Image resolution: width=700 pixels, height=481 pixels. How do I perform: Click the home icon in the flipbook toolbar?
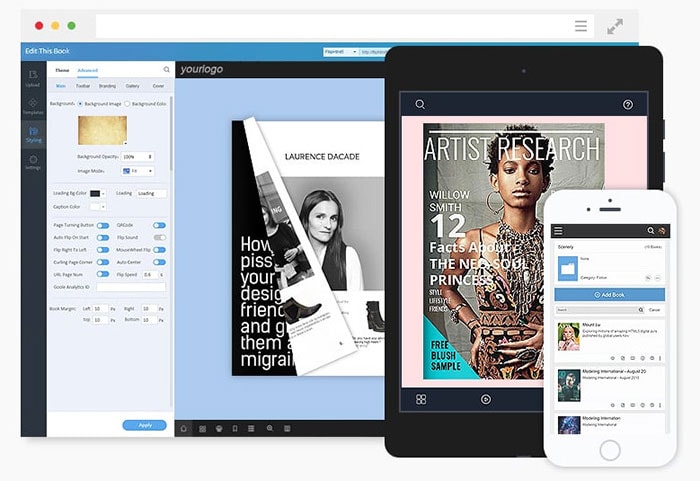(183, 428)
